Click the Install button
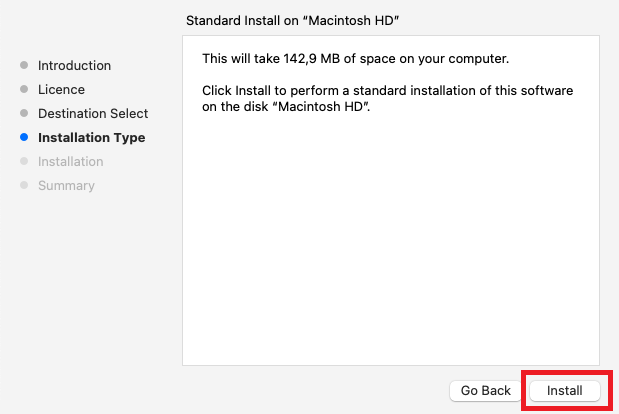619x414 pixels. tap(565, 390)
